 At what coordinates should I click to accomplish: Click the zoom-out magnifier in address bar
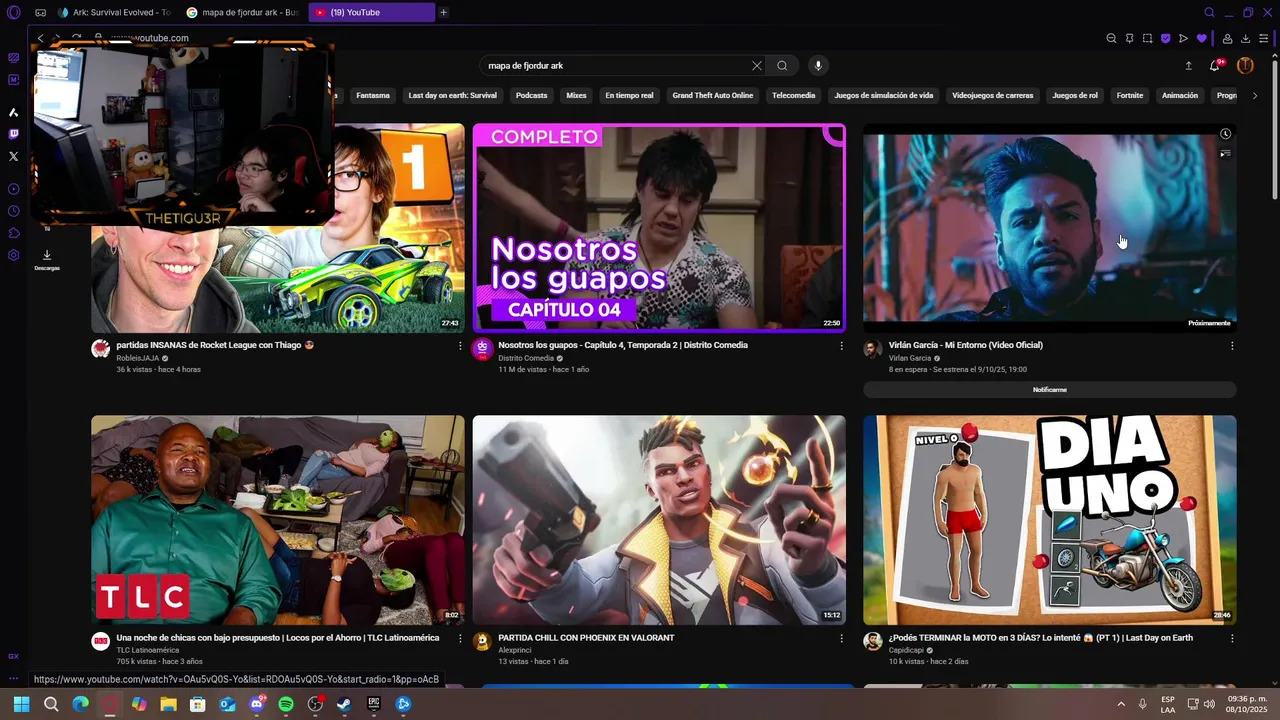click(x=1111, y=38)
